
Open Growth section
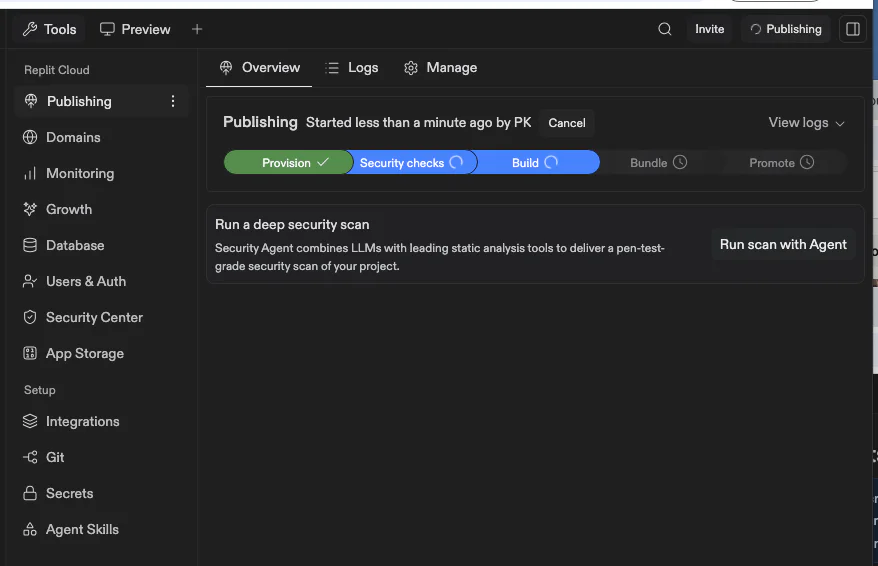102,209
